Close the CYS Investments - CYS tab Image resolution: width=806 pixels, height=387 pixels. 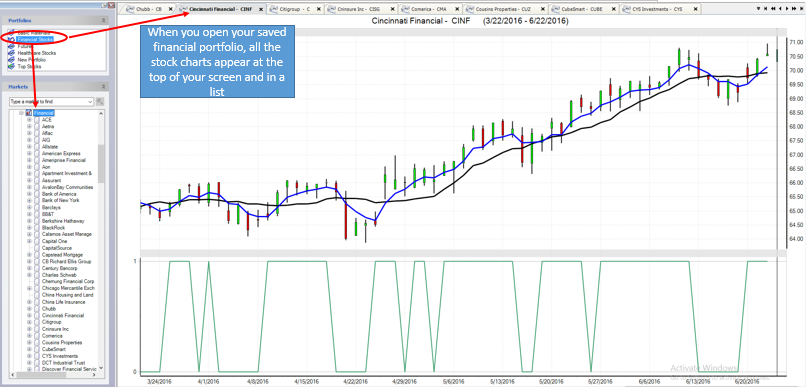pos(695,9)
